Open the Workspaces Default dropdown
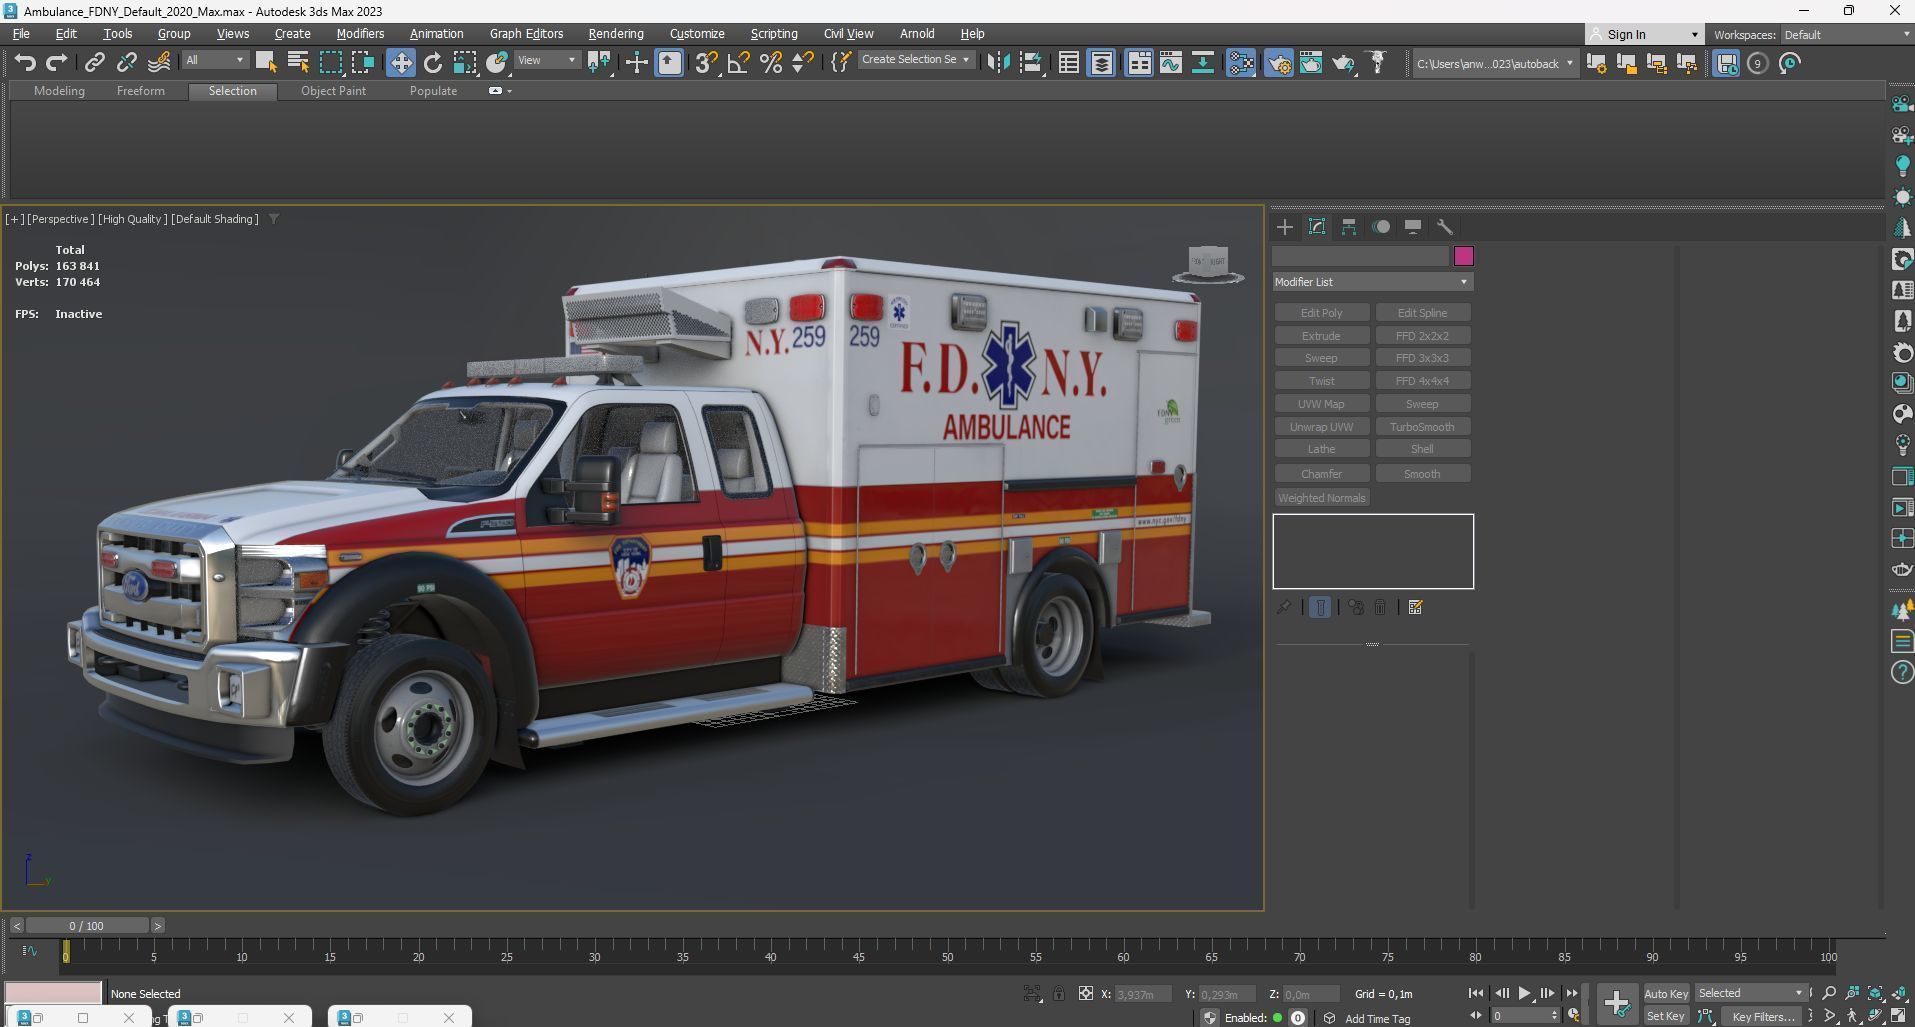The height and width of the screenshot is (1027, 1915). (x=1846, y=34)
